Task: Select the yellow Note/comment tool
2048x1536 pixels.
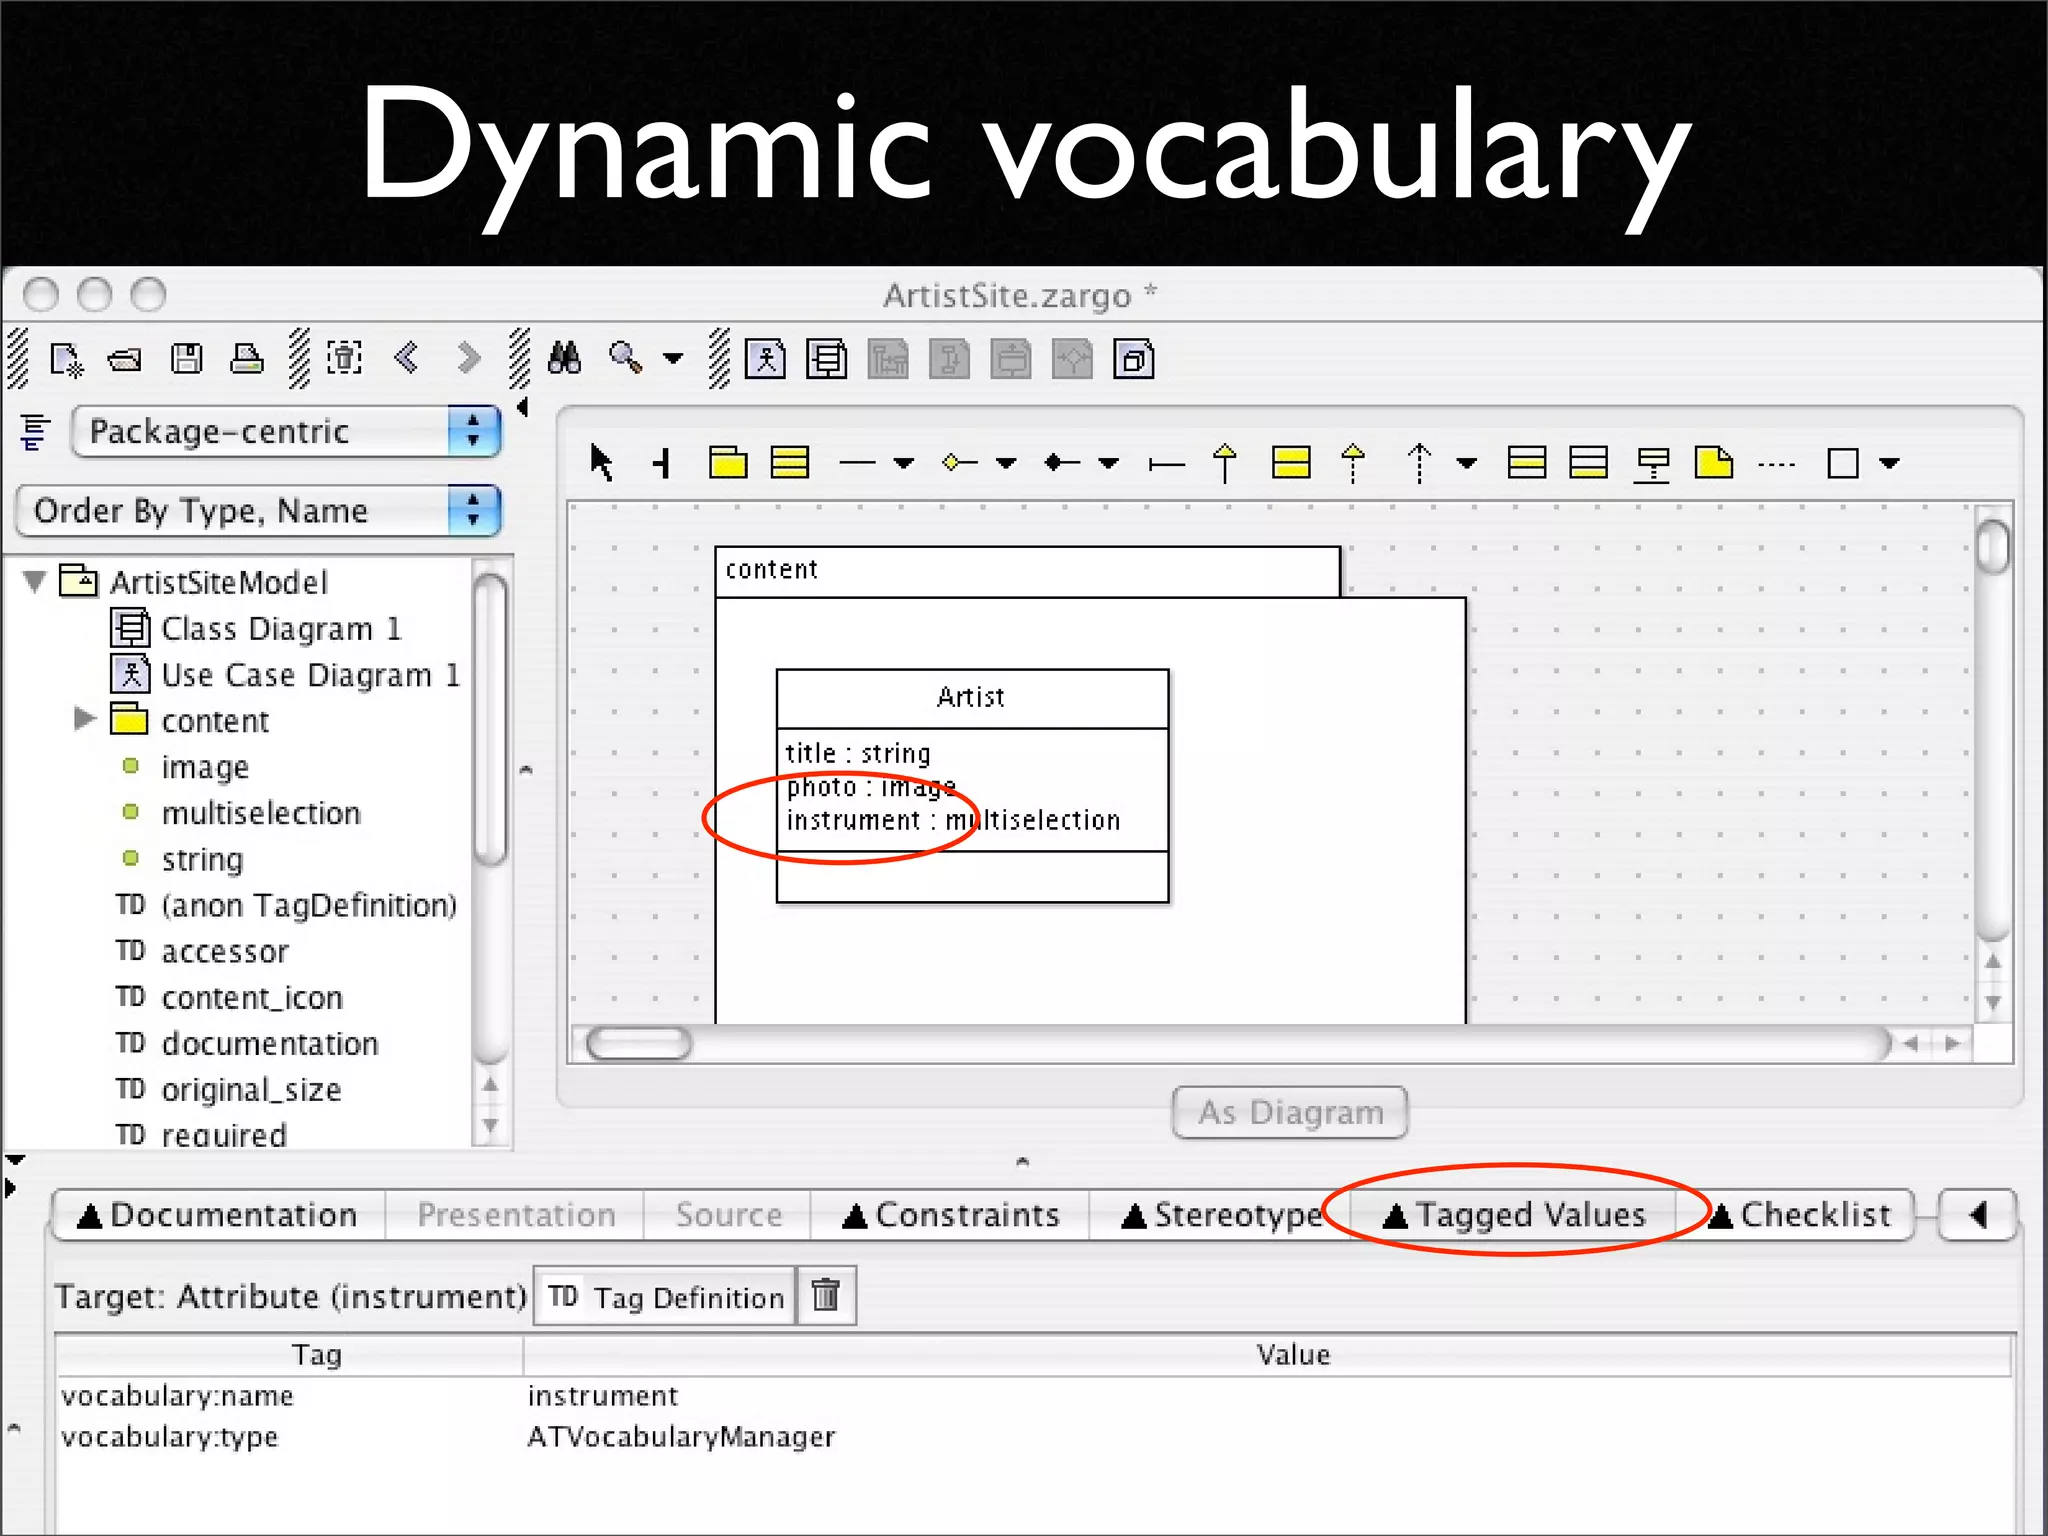Action: (1714, 463)
